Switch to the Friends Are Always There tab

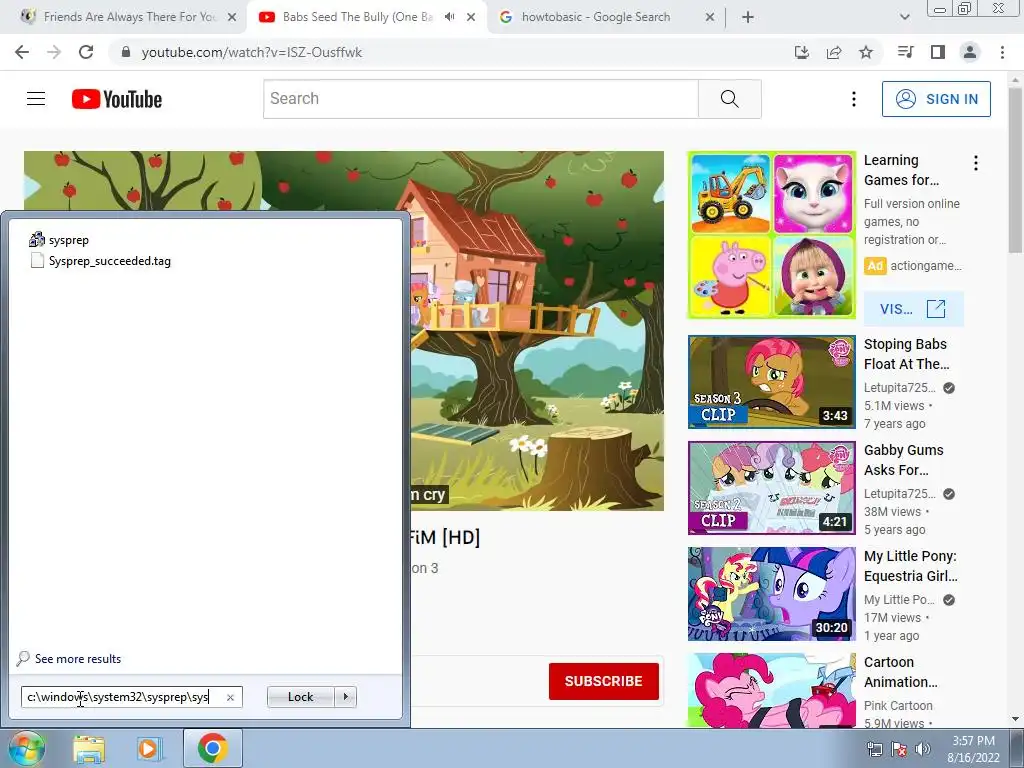tap(123, 17)
